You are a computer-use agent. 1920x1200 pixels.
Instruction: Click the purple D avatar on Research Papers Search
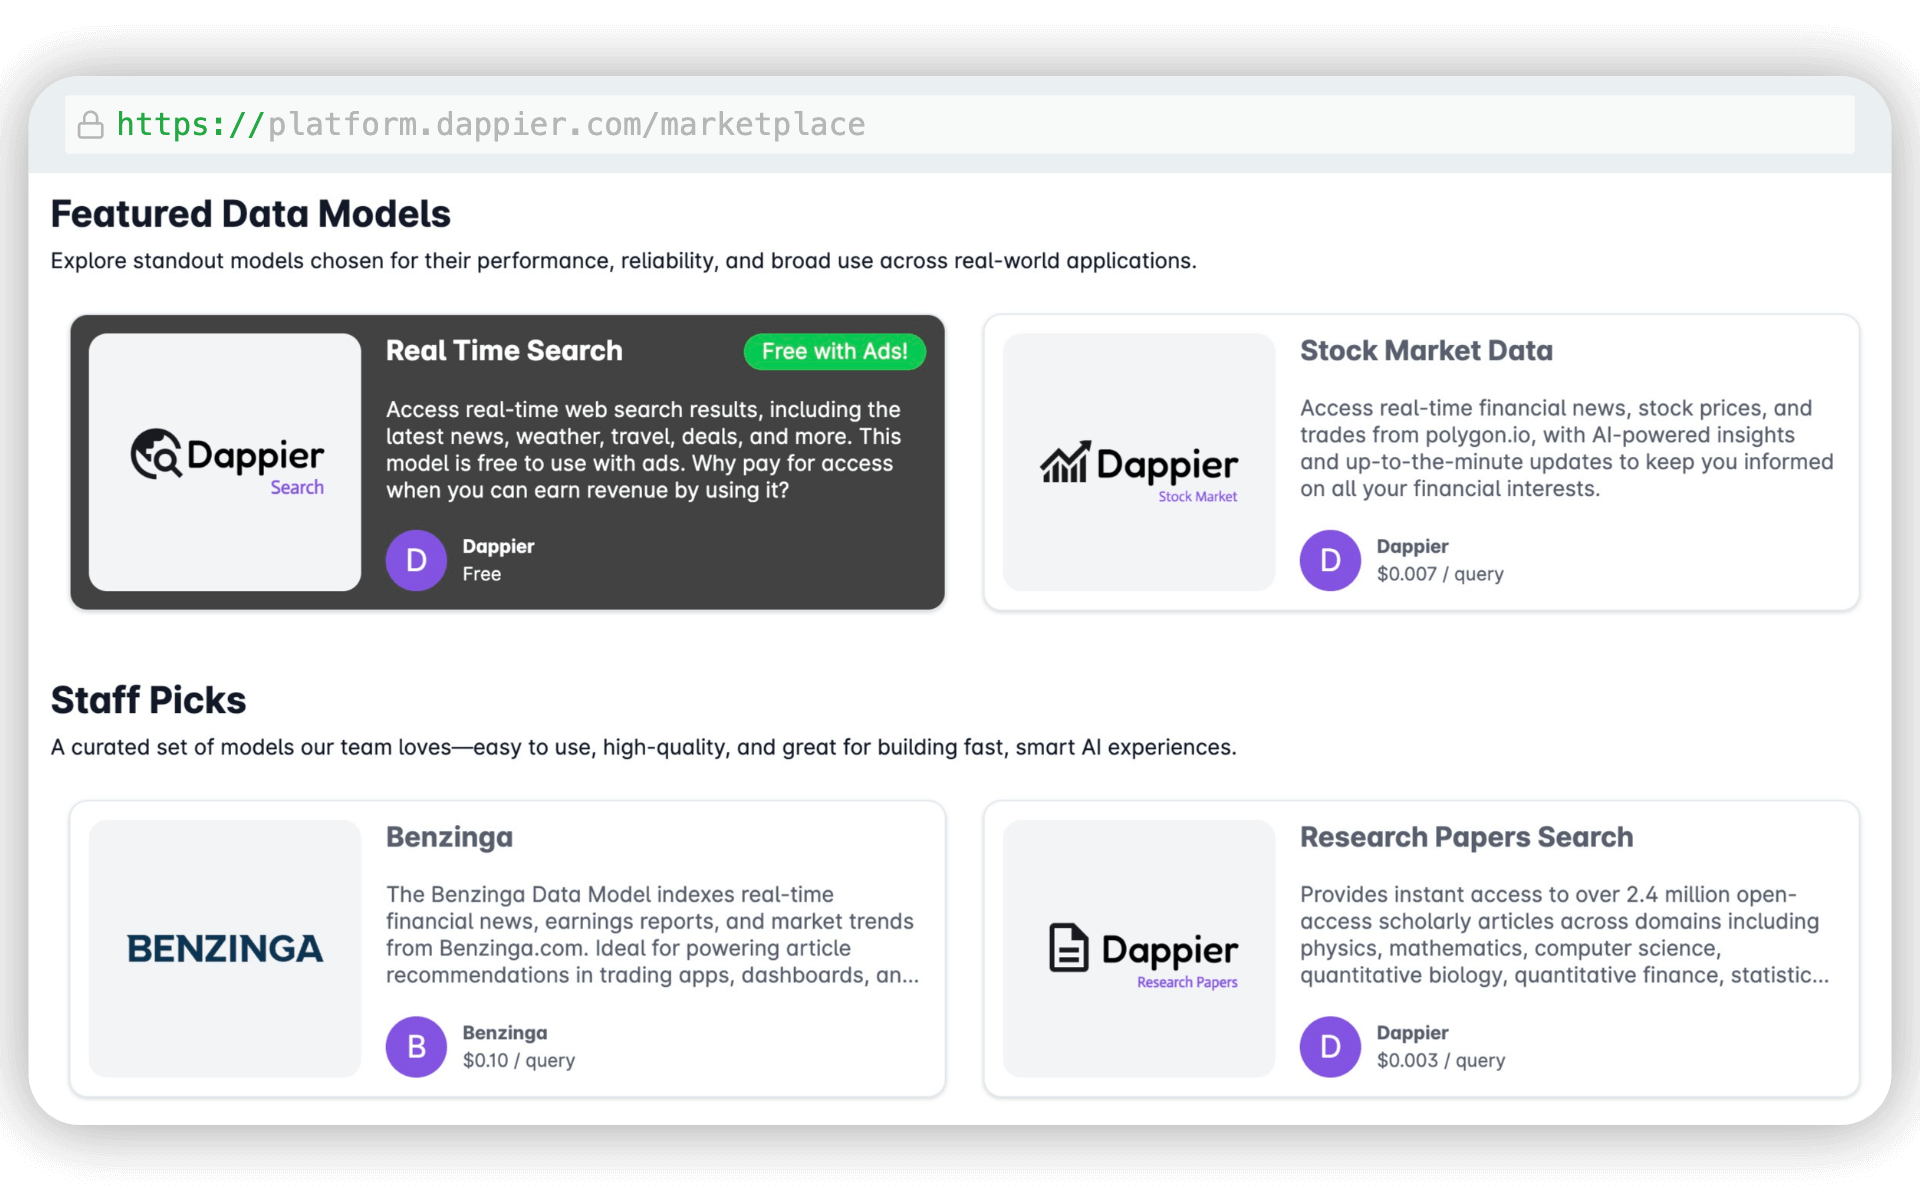(x=1330, y=1046)
